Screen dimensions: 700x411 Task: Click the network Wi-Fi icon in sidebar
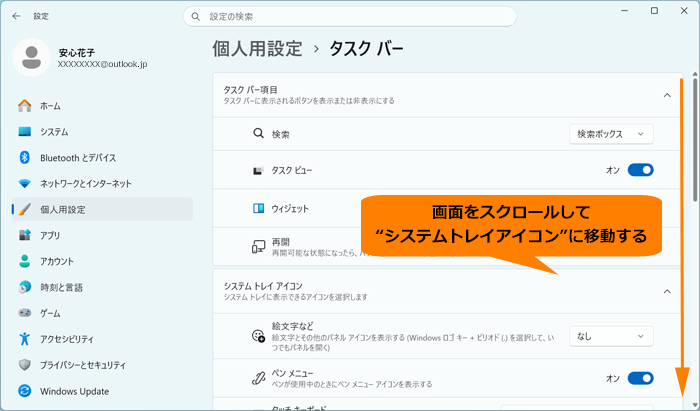[x=25, y=183]
